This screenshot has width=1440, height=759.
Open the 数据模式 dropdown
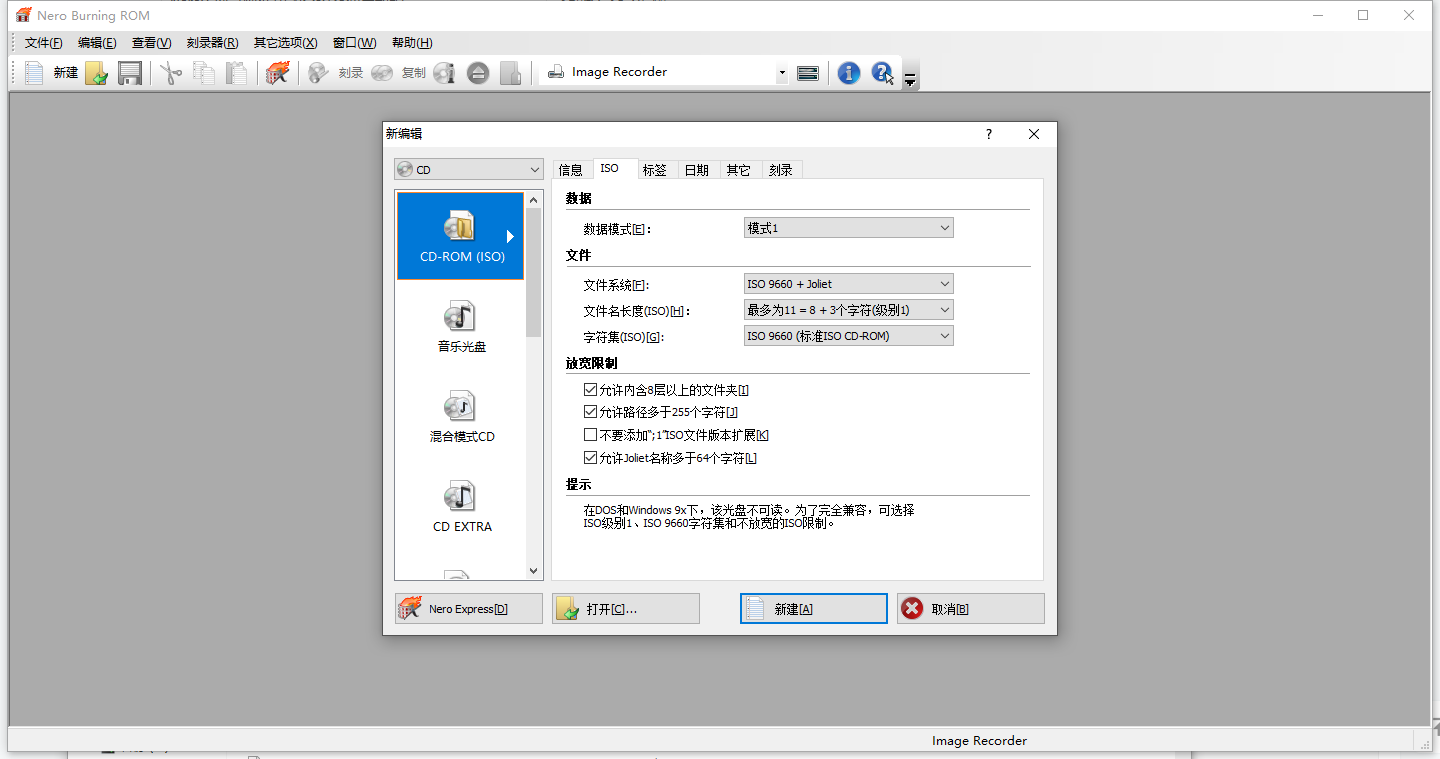coord(849,228)
